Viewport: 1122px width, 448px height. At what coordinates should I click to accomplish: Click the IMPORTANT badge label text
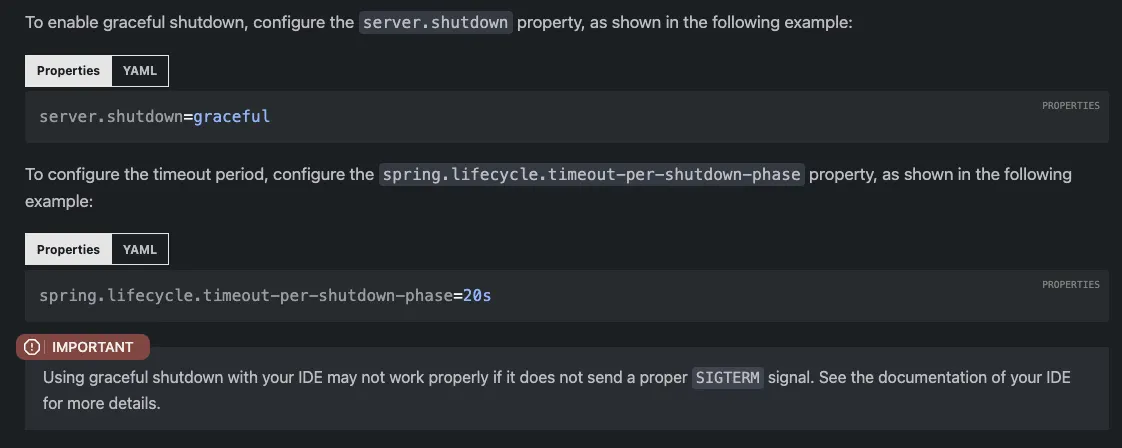(92, 347)
